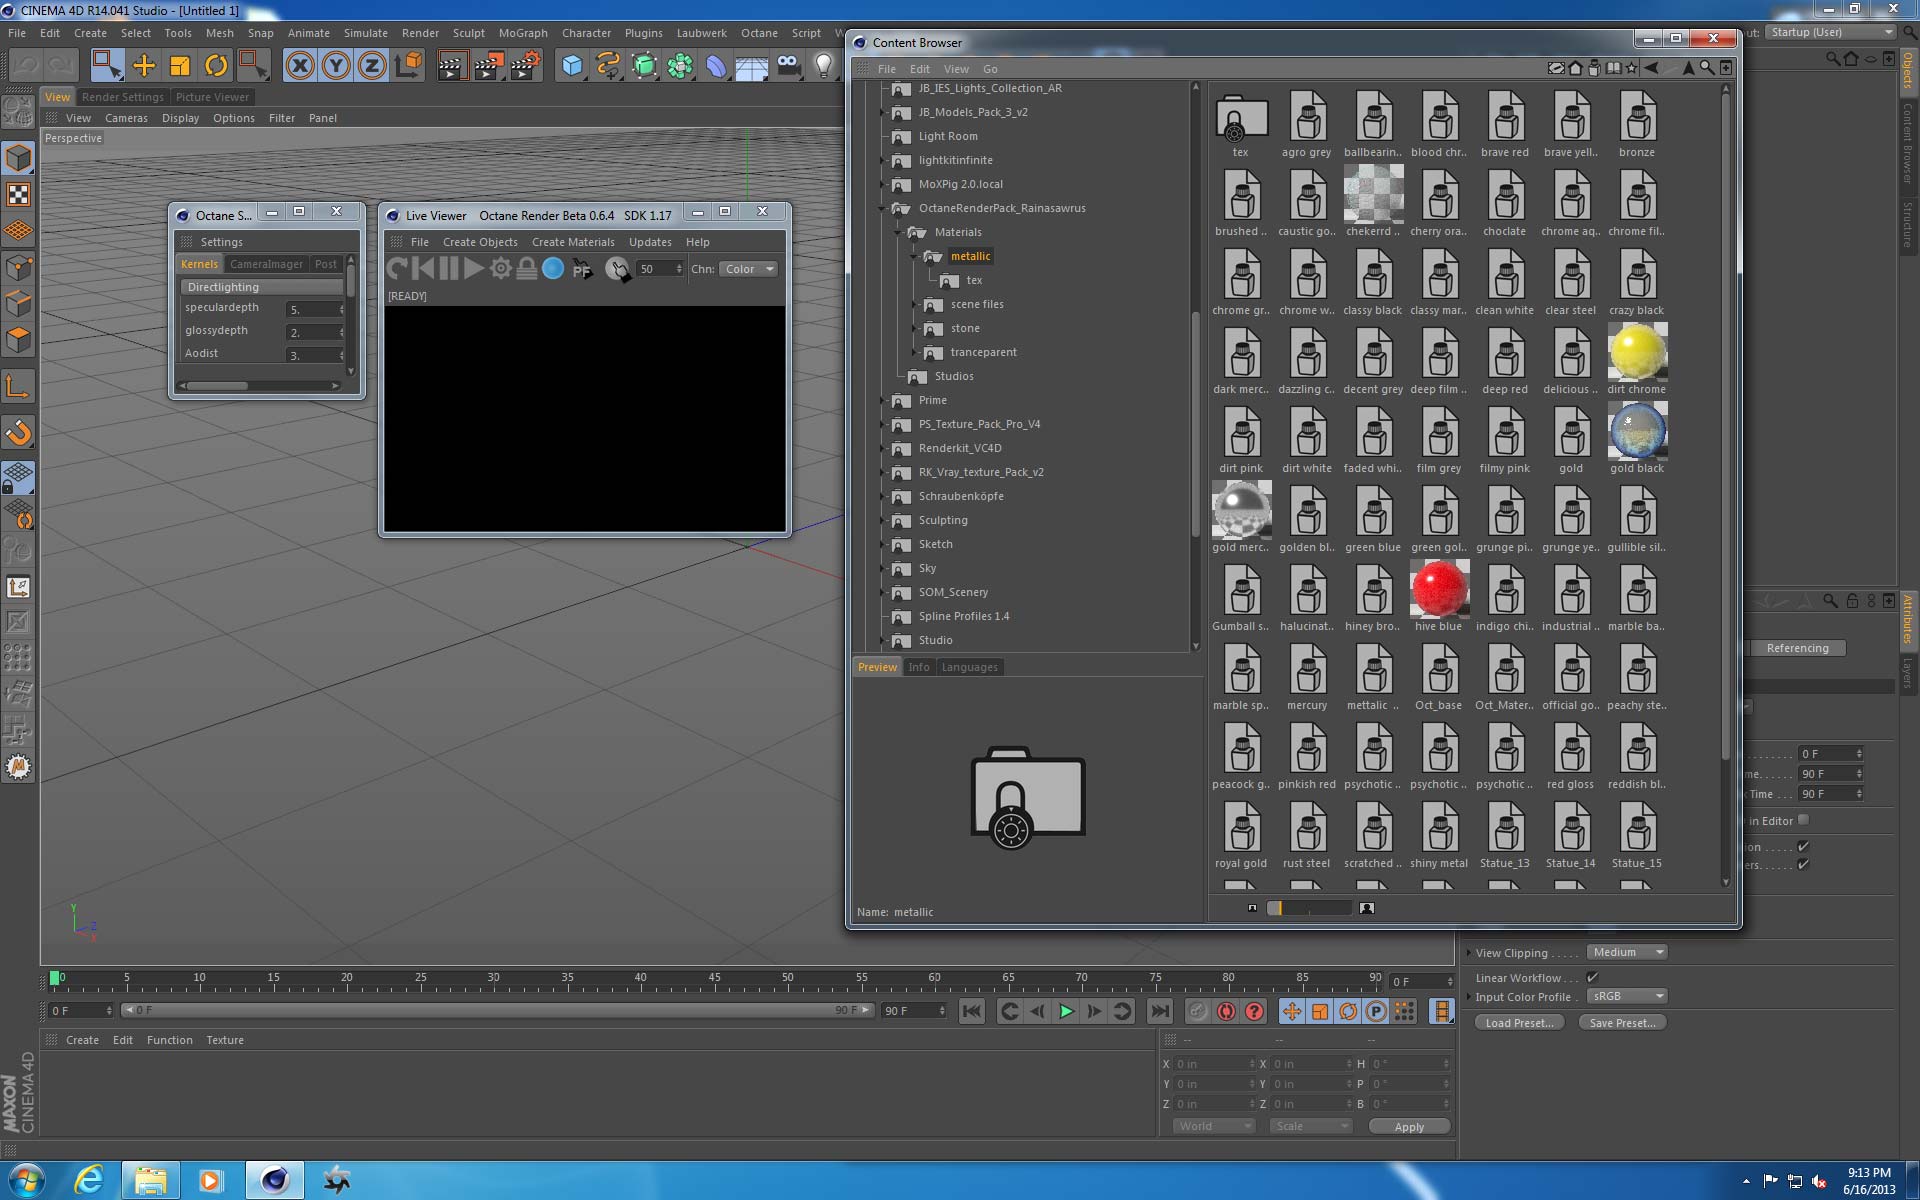The width and height of the screenshot is (1920, 1200).
Task: Toggle the X axis lock icon
Action: [x=299, y=66]
